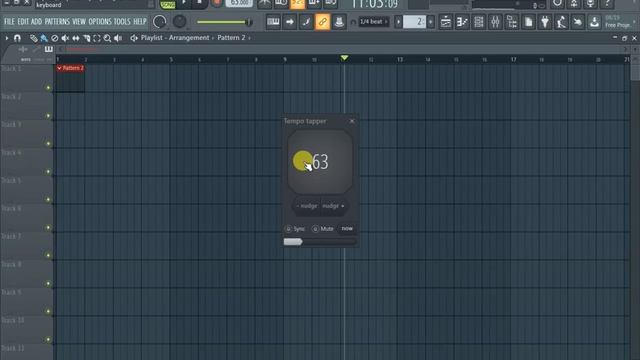Screen dimensions: 640x360
Task: Toggle the SONG mode button
Action: (x=167, y=4)
